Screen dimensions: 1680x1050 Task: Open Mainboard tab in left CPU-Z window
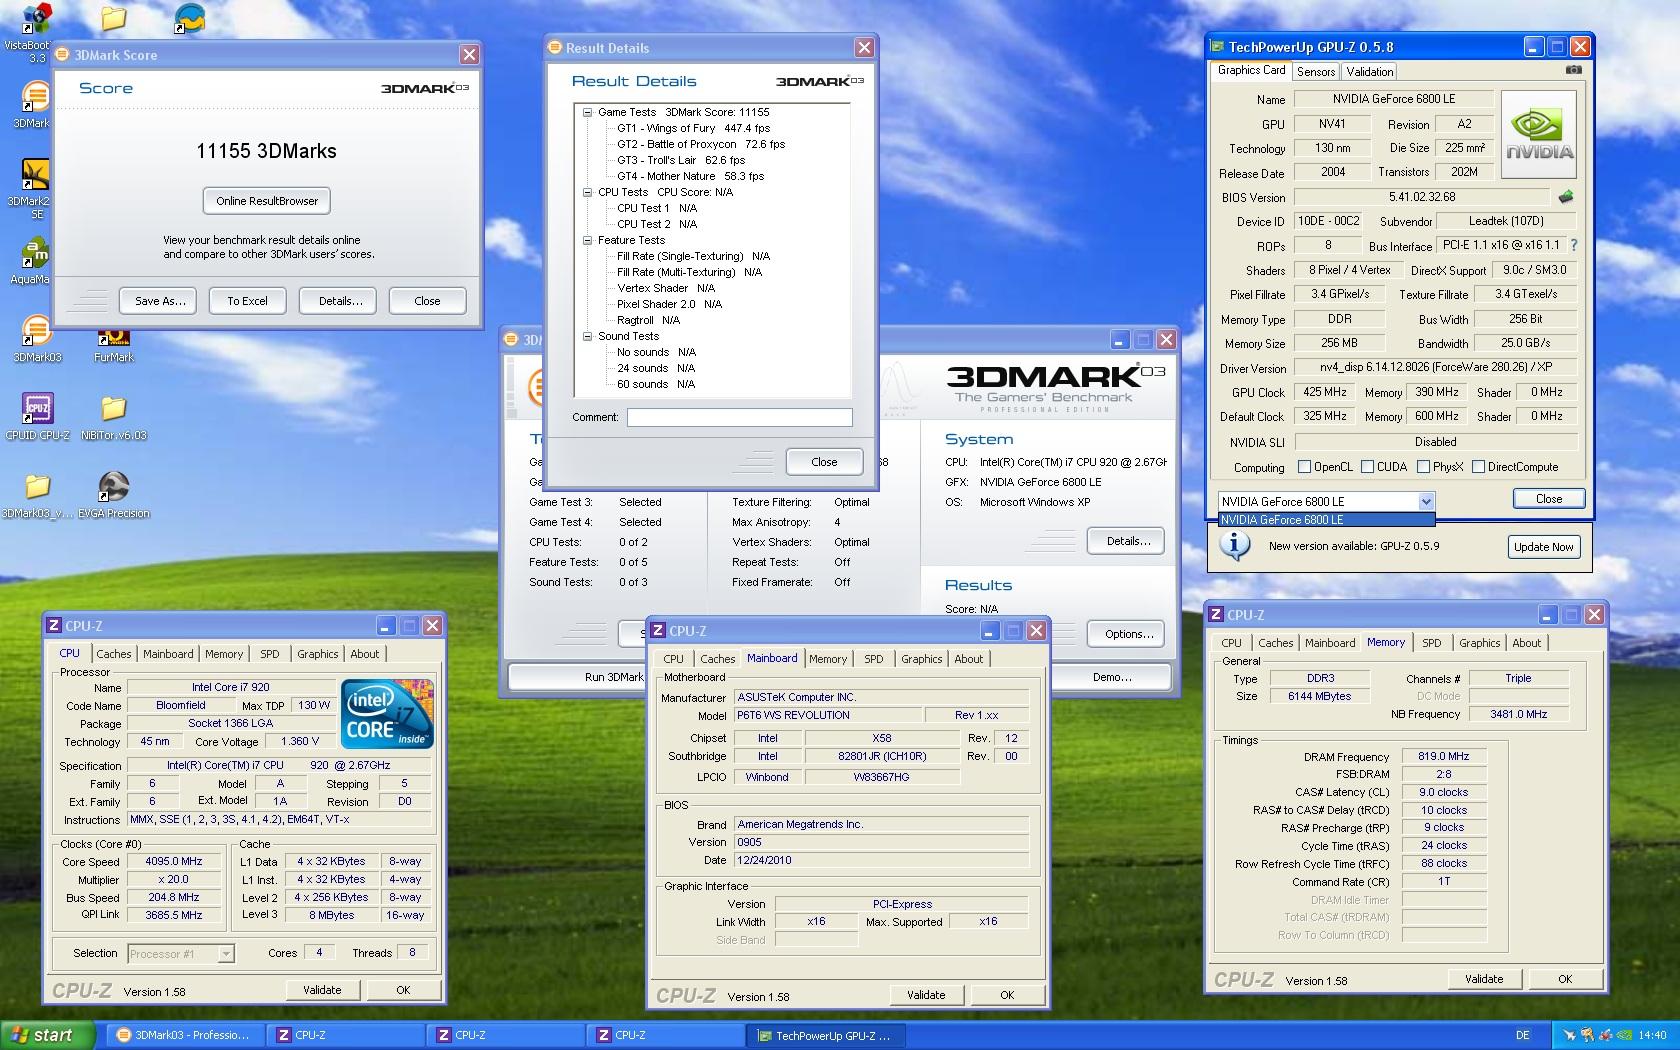(x=168, y=654)
